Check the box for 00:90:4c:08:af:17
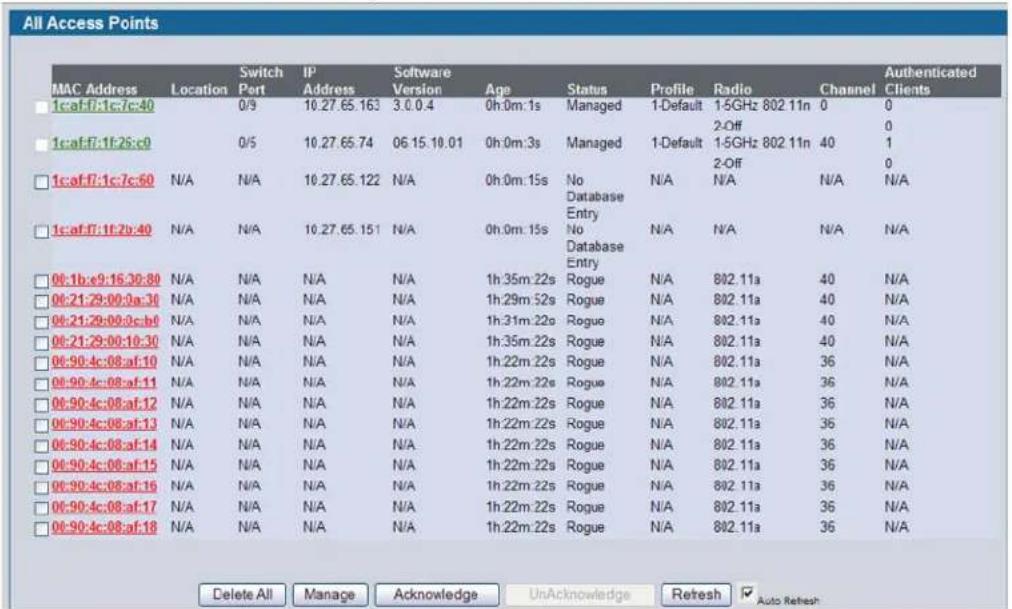1012x609 pixels. [41, 508]
